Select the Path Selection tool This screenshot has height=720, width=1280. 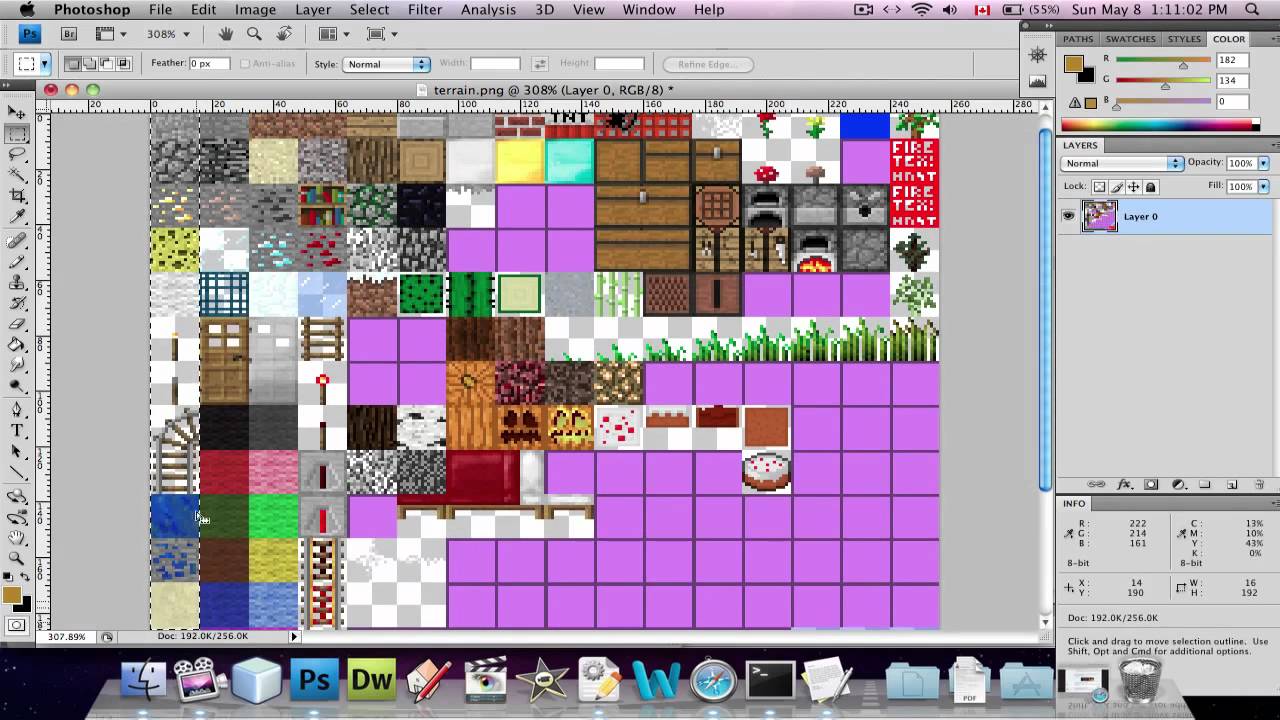17,452
